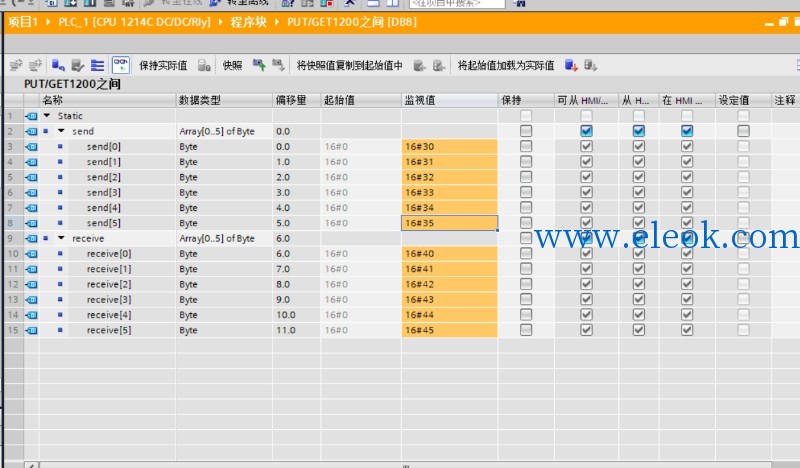This screenshot has width=800, height=468.
Task: Click the 监视值 column header
Action: (x=449, y=100)
